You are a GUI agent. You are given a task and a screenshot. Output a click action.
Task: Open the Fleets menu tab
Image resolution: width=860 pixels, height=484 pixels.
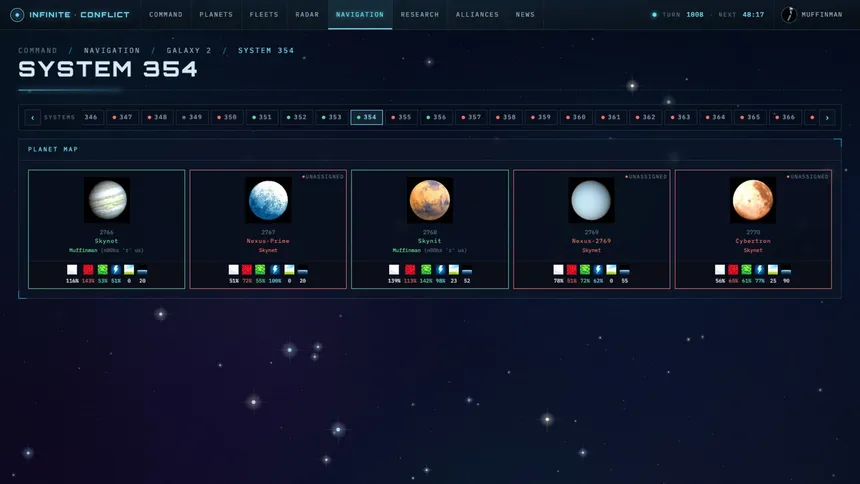[264, 15]
